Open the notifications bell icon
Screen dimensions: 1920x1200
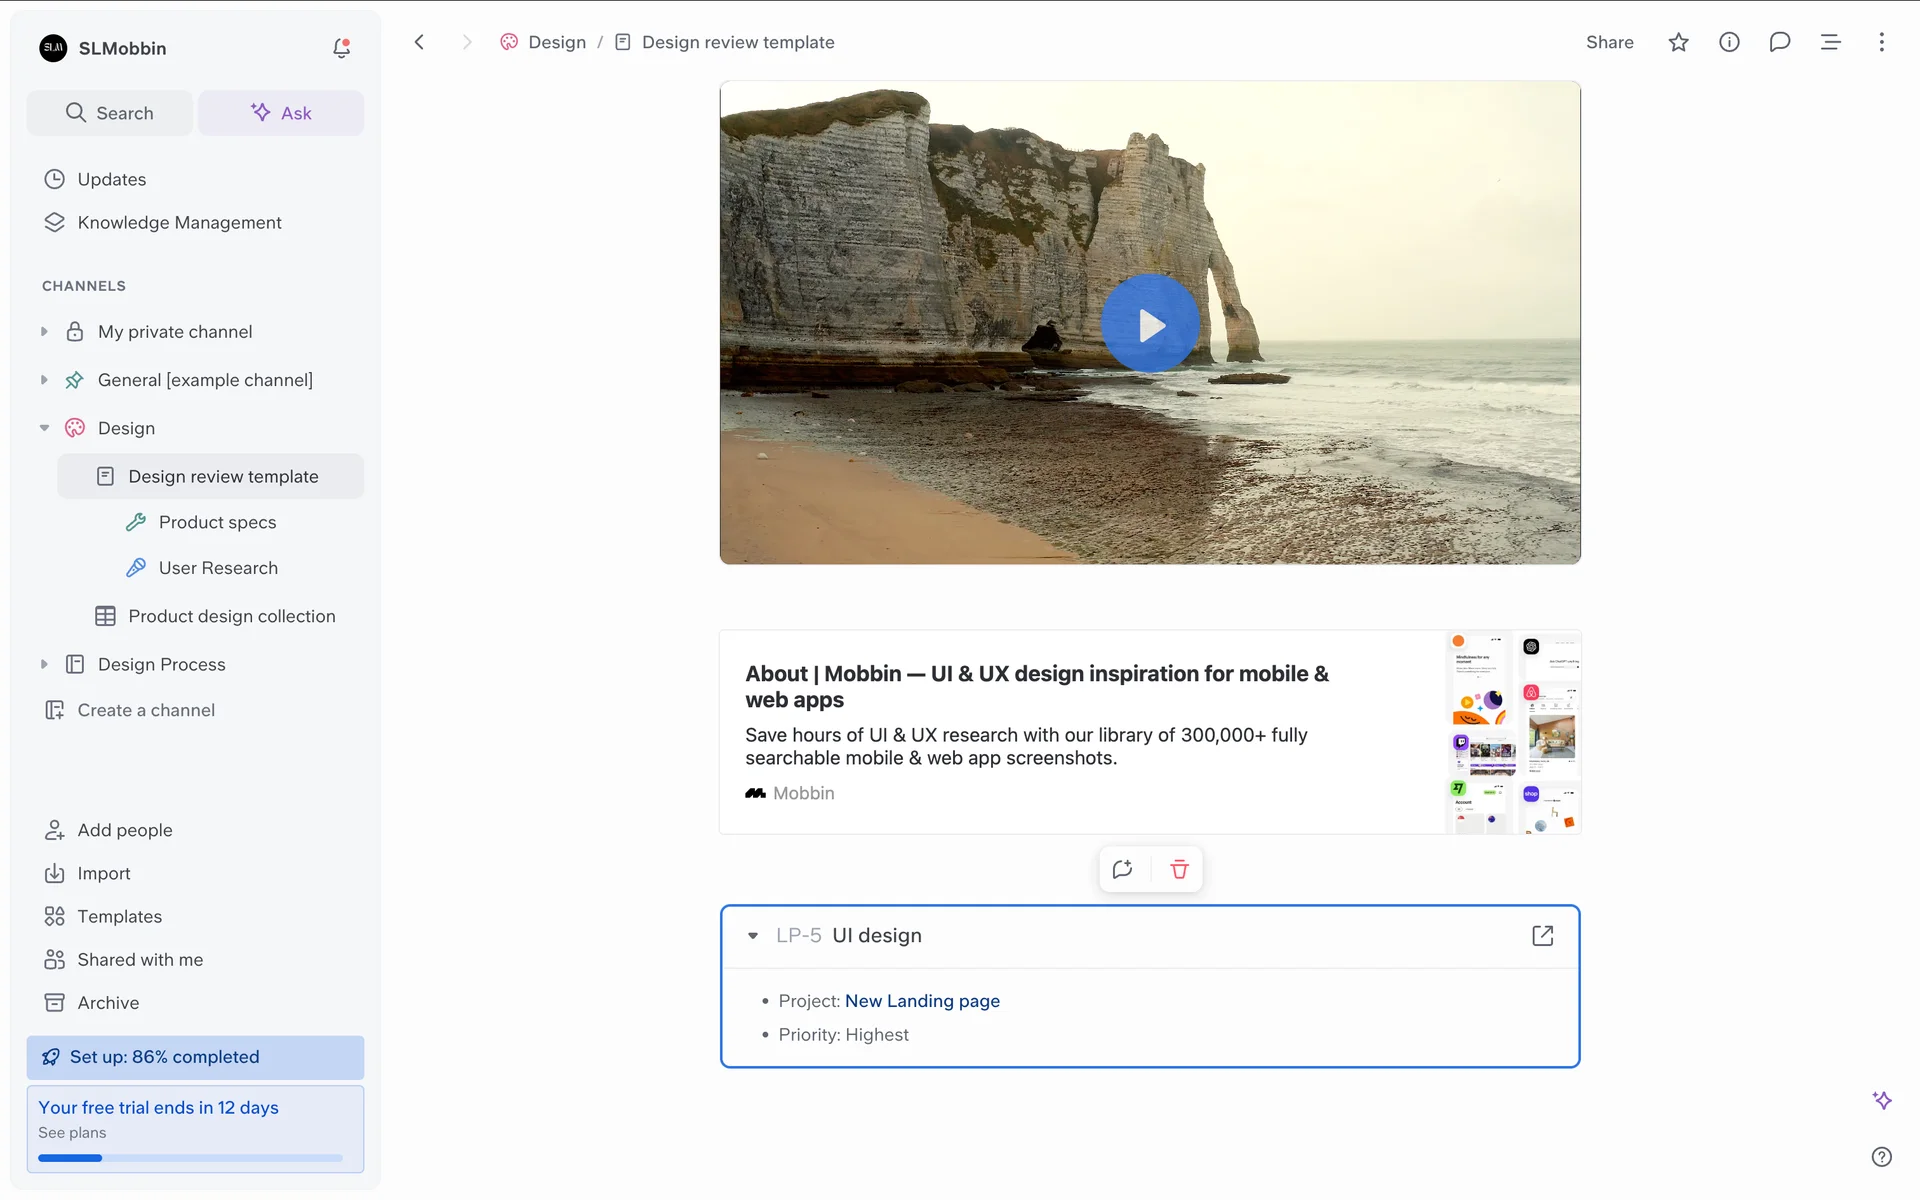point(341,48)
